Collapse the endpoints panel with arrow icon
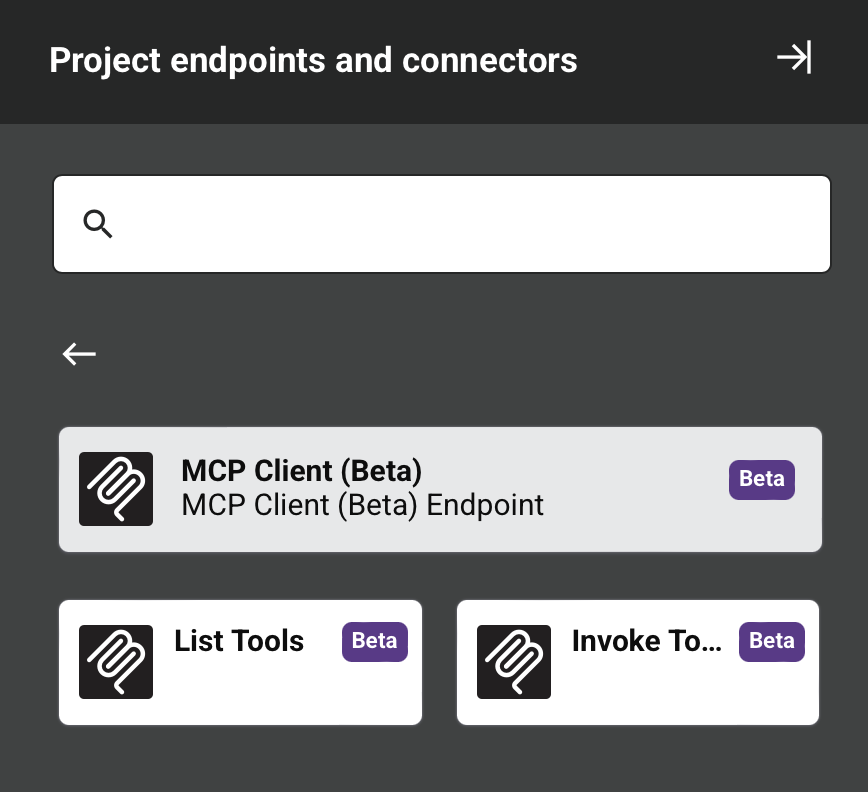The image size is (868, 792). coord(794,58)
